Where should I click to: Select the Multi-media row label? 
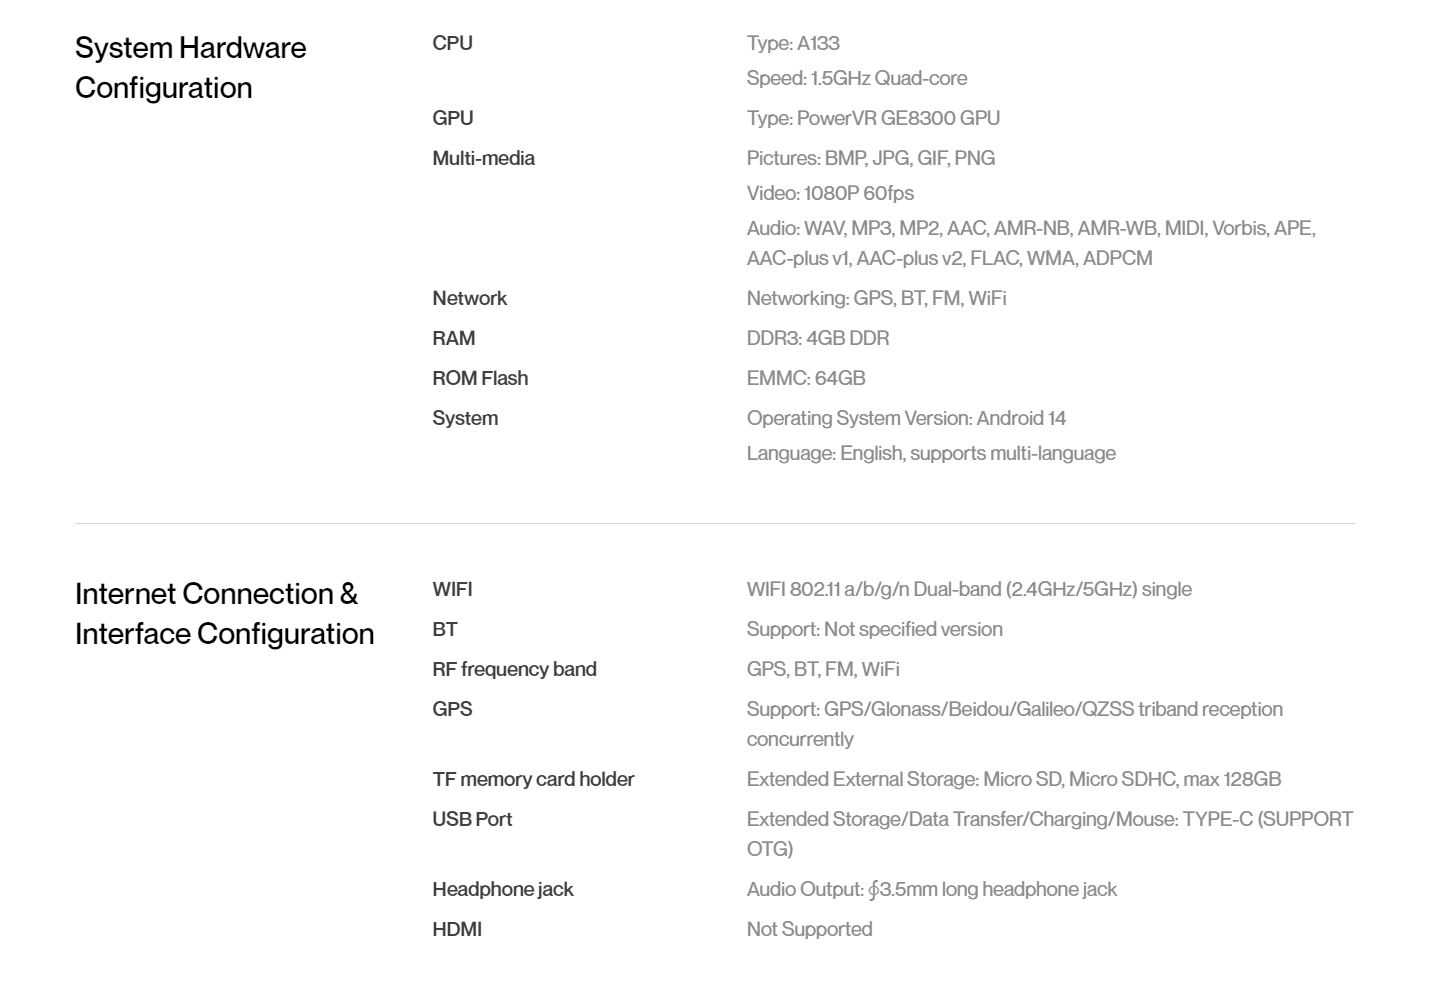coord(483,158)
